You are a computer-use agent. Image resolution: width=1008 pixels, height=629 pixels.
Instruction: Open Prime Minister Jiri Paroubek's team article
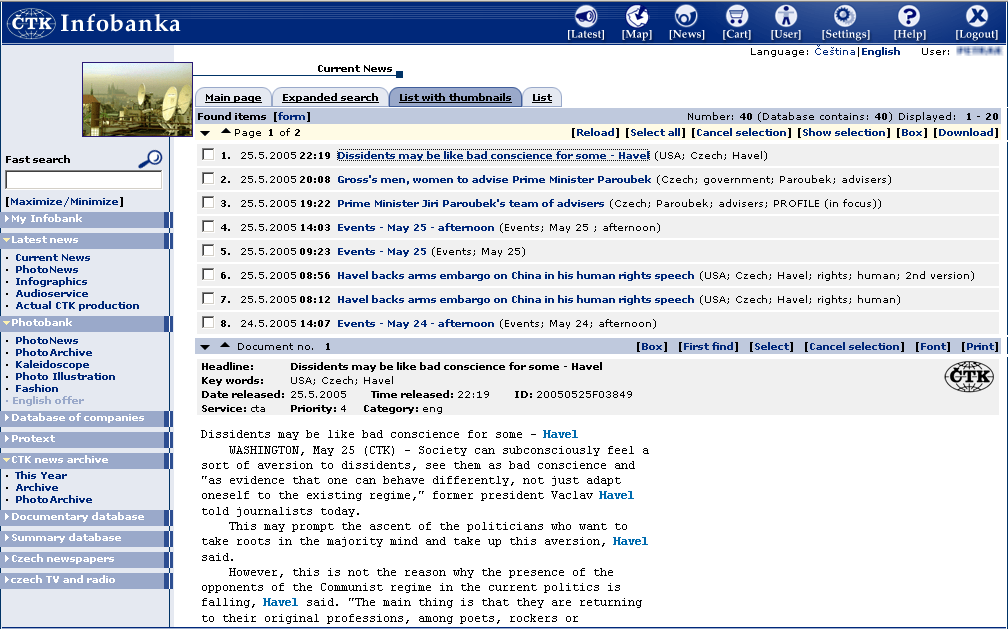tap(470, 203)
